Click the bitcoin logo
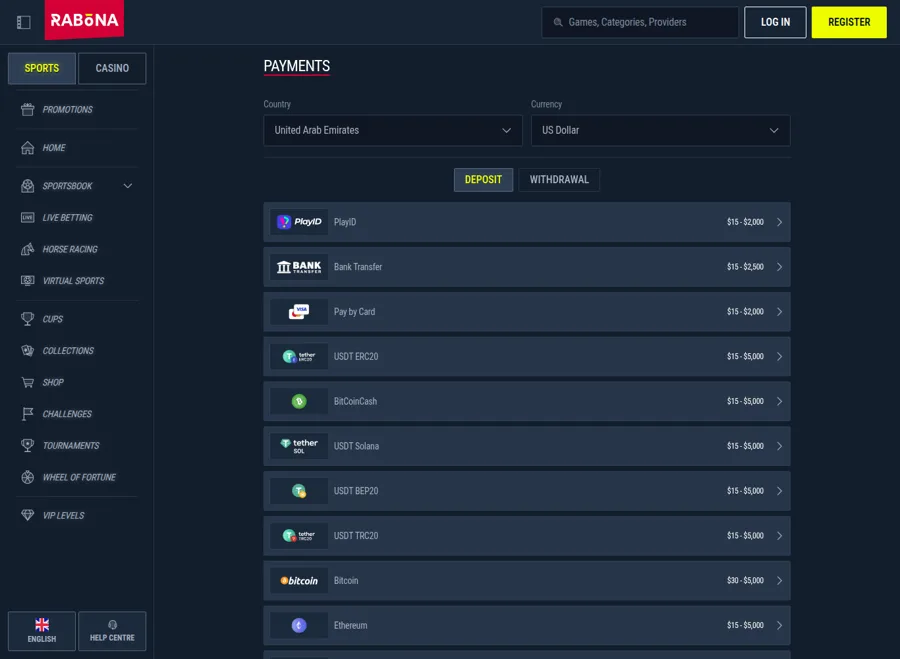The image size is (900, 659). pos(299,580)
